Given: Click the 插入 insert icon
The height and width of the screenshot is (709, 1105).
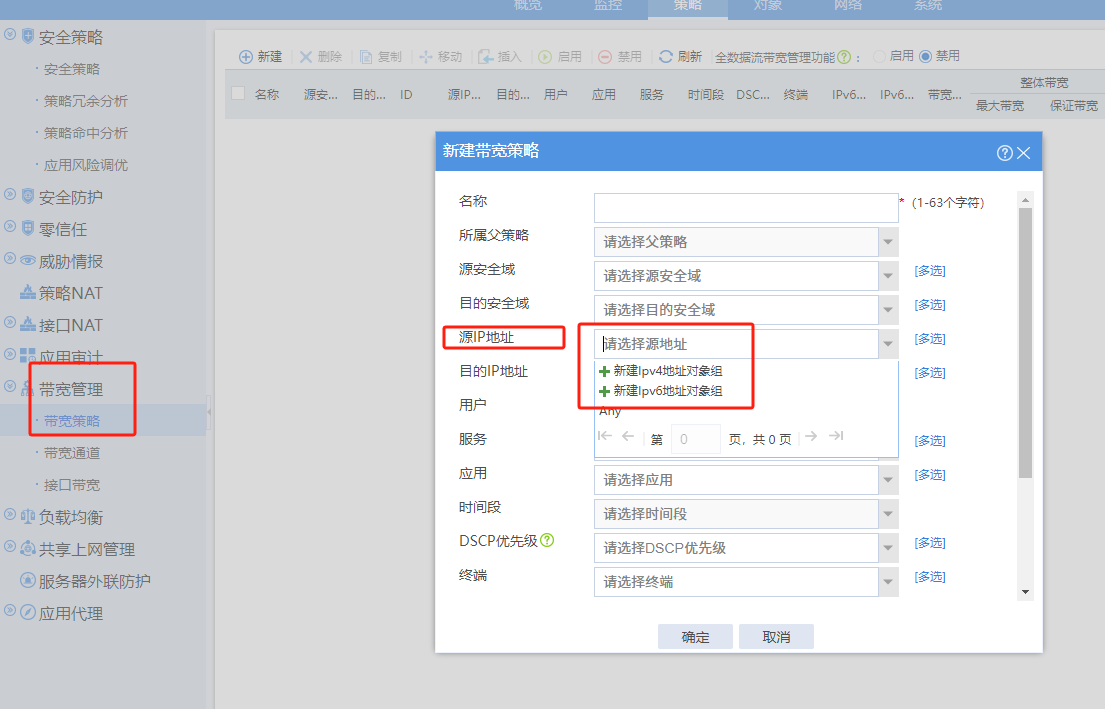Looking at the screenshot, I should [486, 57].
